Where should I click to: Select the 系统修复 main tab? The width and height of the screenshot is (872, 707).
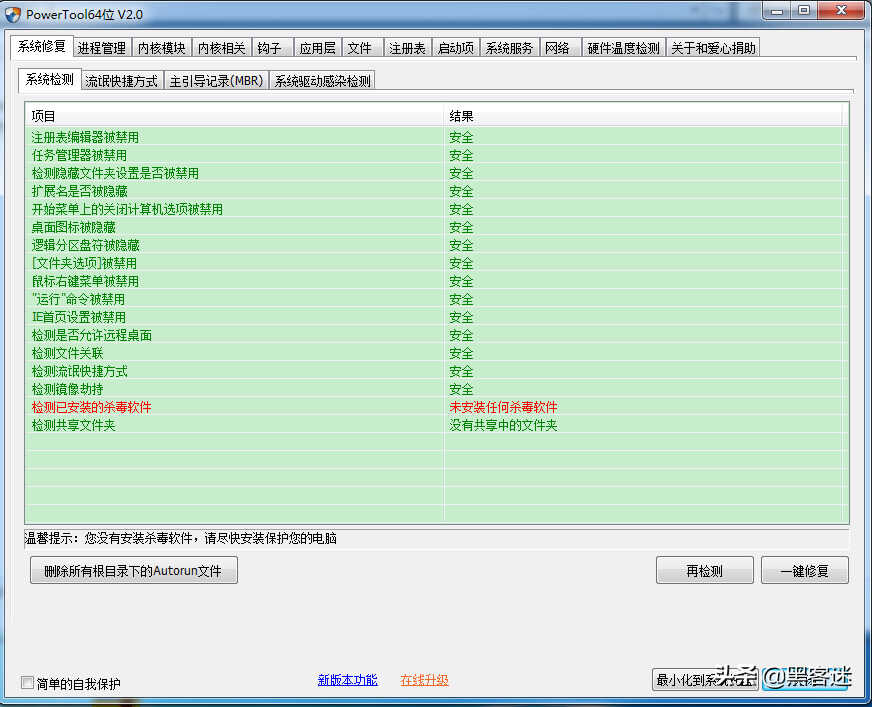pyautogui.click(x=42, y=46)
